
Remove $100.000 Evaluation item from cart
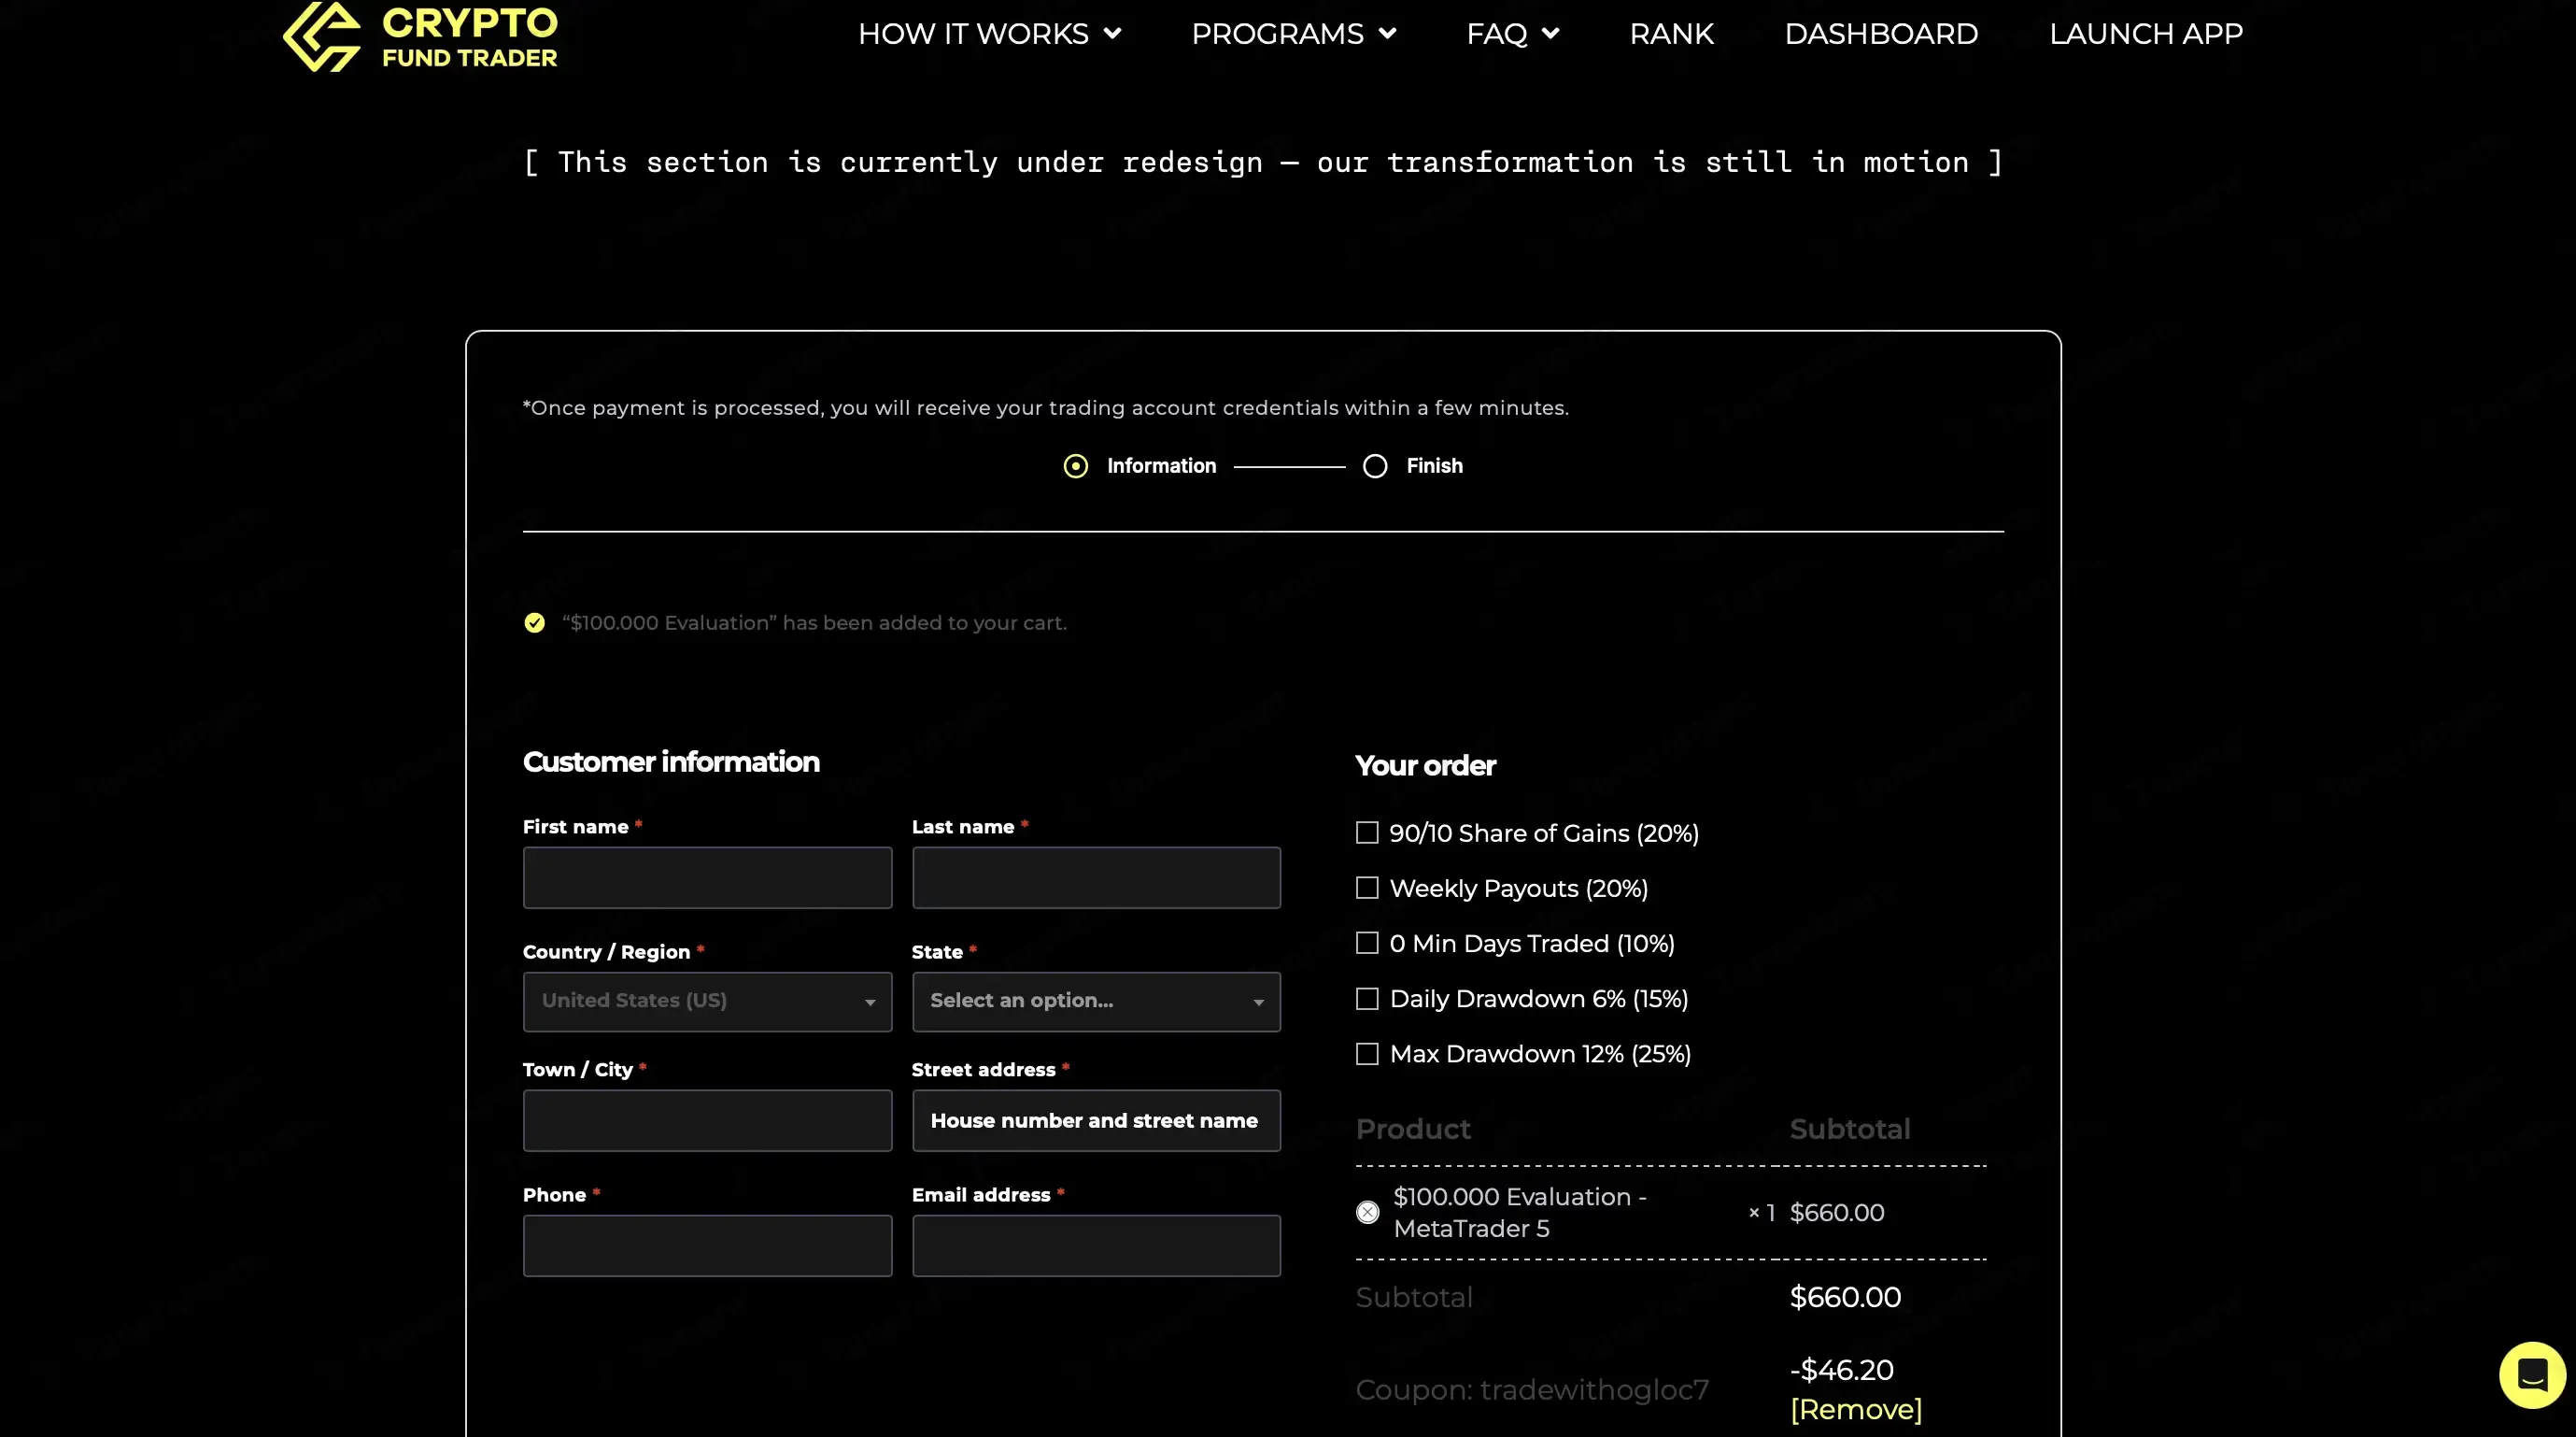1367,1212
